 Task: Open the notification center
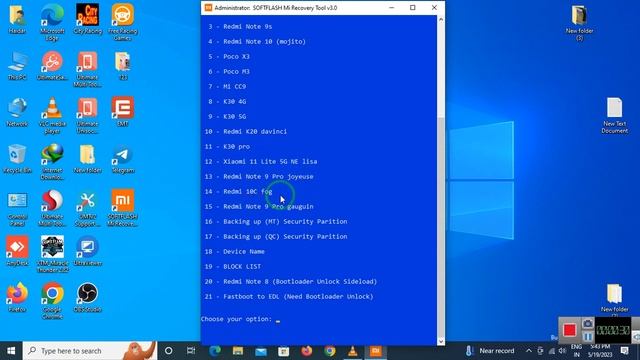click(624, 351)
